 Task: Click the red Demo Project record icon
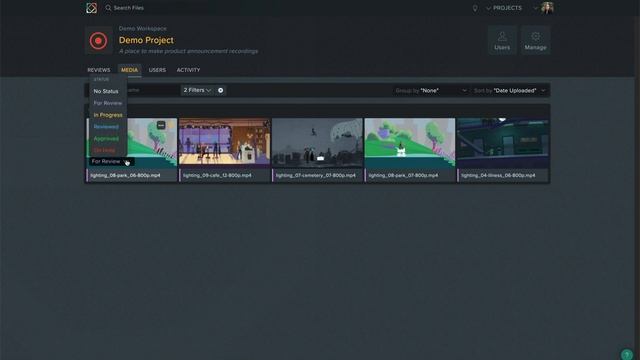[x=98, y=40]
